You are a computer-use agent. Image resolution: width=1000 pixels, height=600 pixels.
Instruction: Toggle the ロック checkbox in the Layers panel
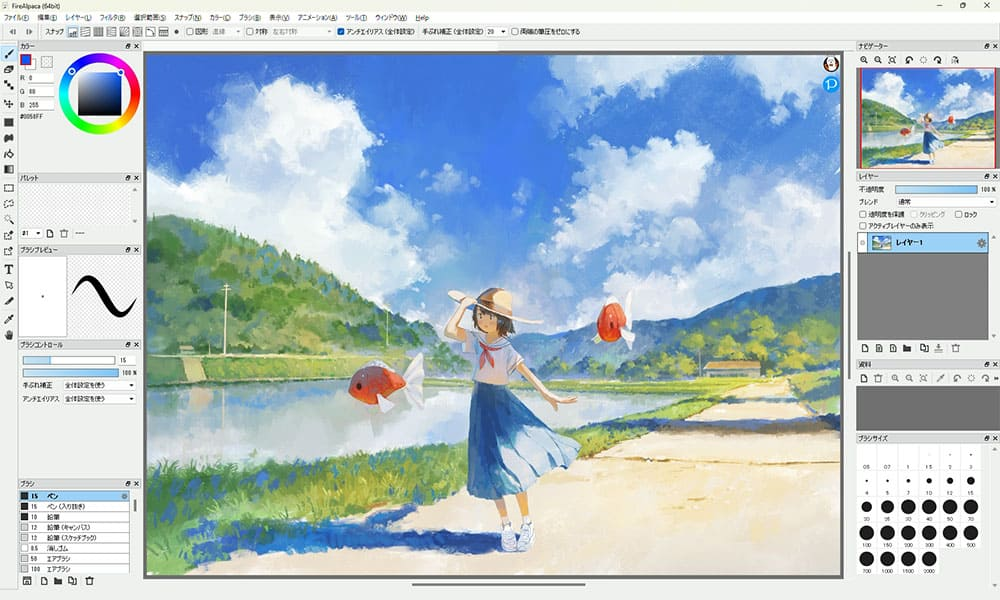click(957, 215)
